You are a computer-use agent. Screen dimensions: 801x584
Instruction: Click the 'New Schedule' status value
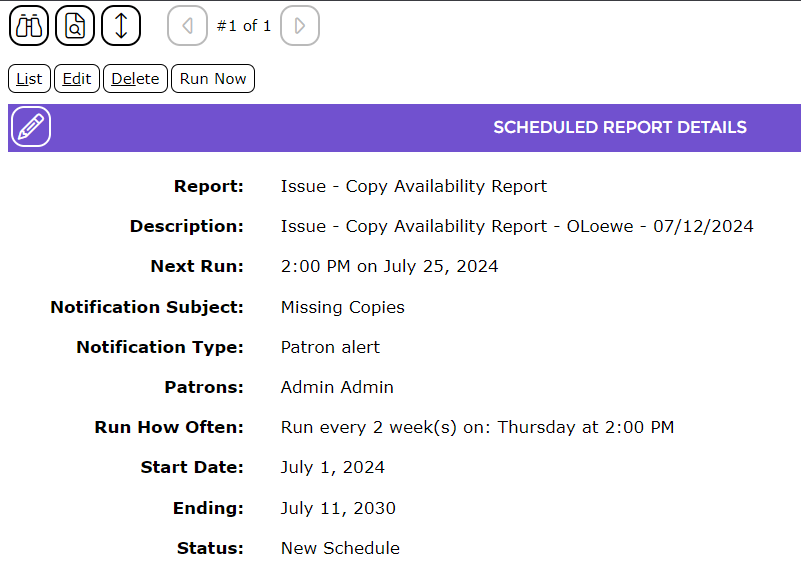point(340,548)
